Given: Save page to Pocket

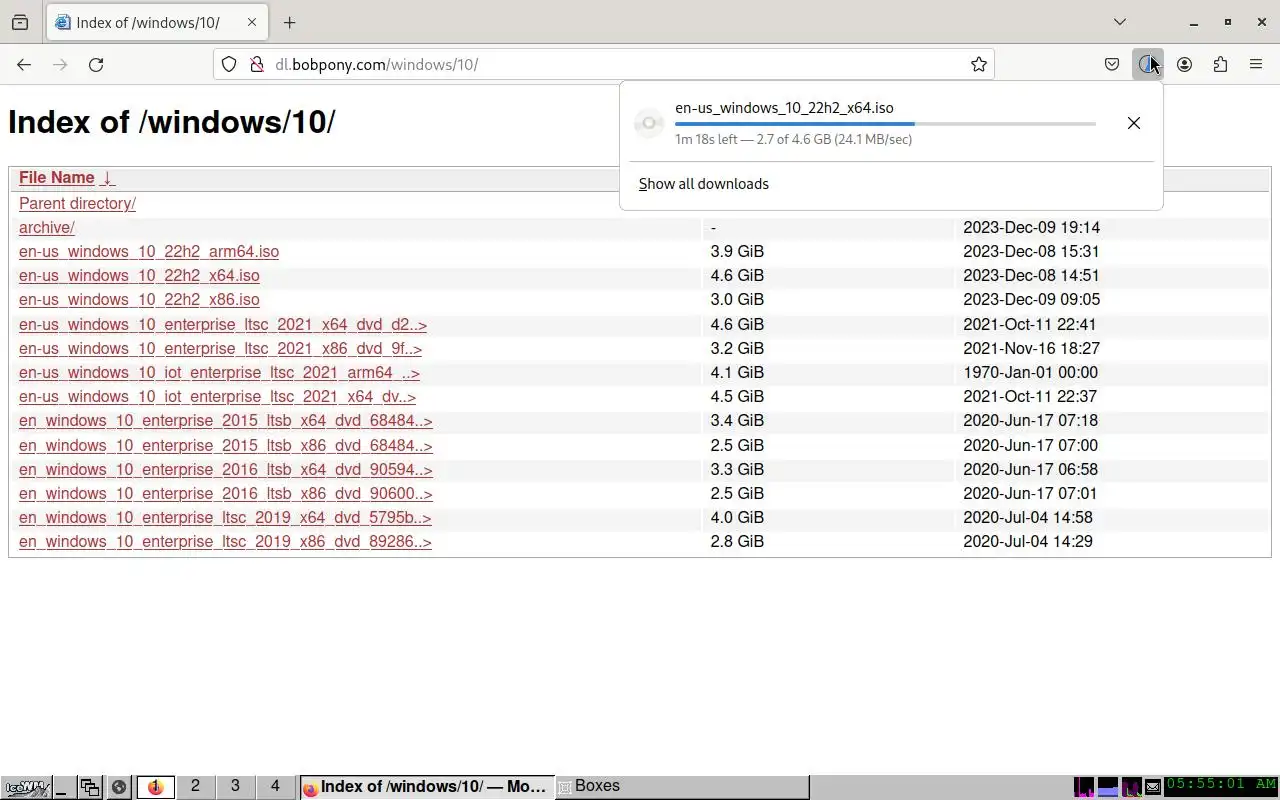Looking at the screenshot, I should (1112, 64).
